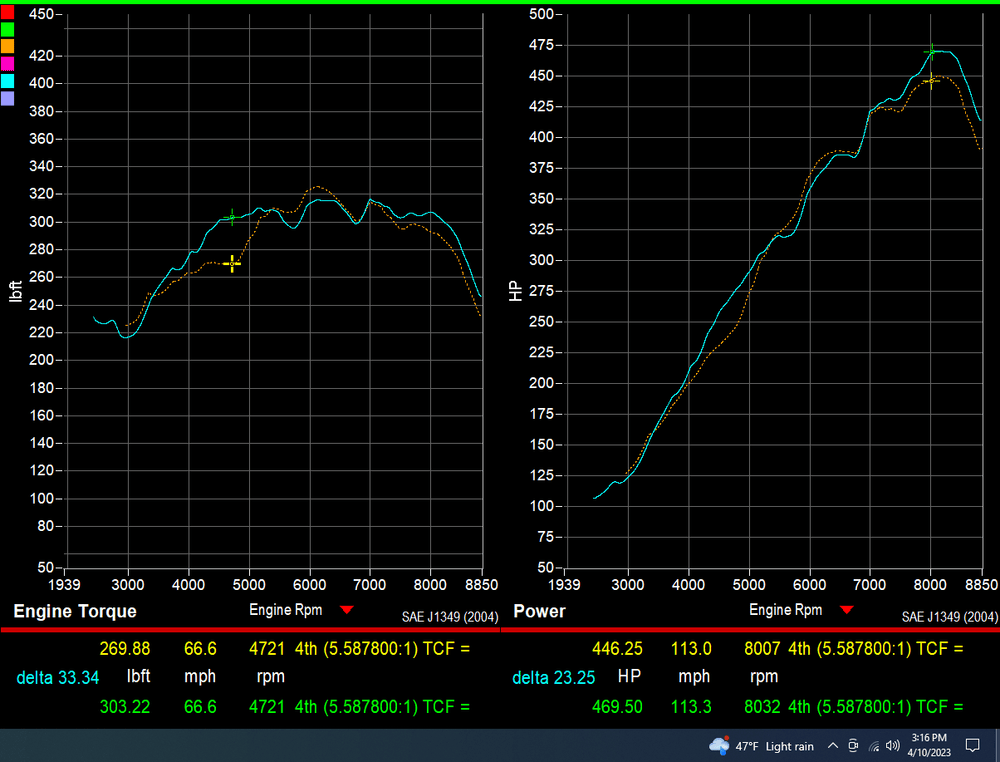This screenshot has height=762, width=1000.
Task: Click the Engine Torque panel title
Action: (x=75, y=611)
